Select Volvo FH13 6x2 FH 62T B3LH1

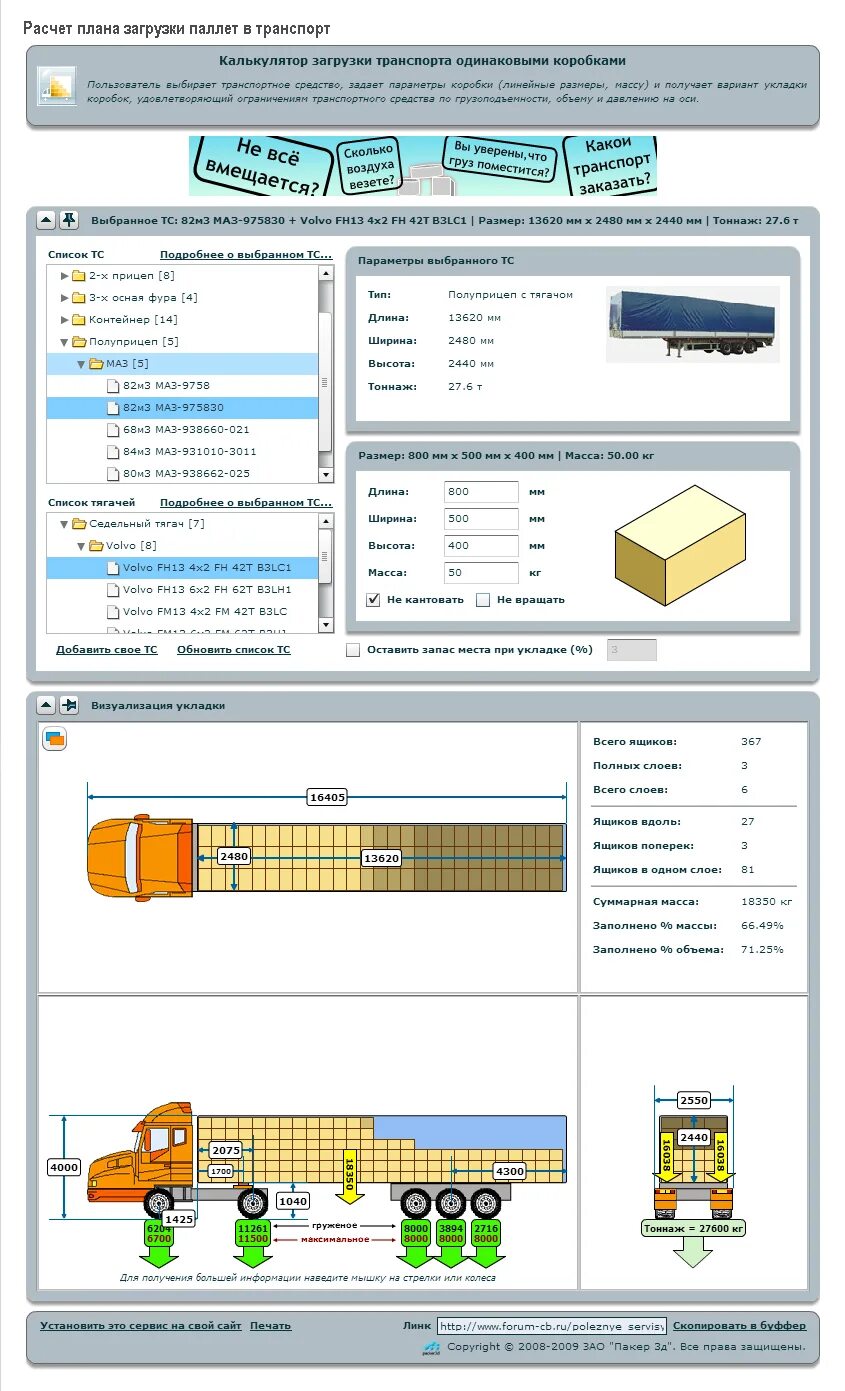(182, 590)
